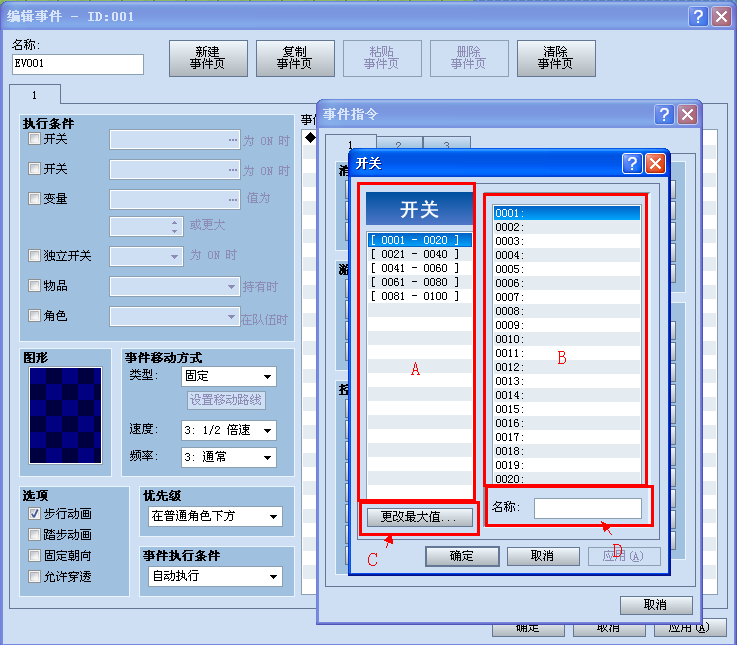
Task: Select switch group [0021 - 0040]
Action: pos(419,254)
